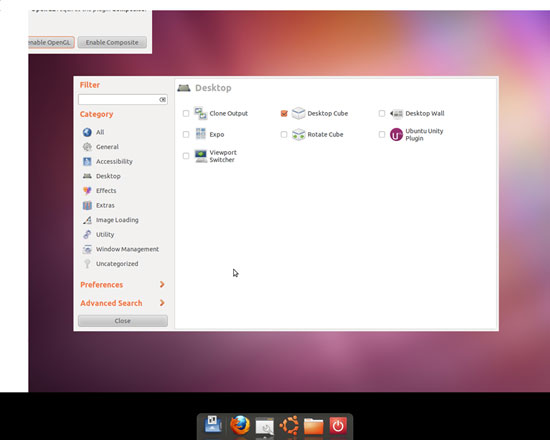Click the Viewport Switcher plugin icon
Screen dimensions: 550x440
click(x=201, y=156)
